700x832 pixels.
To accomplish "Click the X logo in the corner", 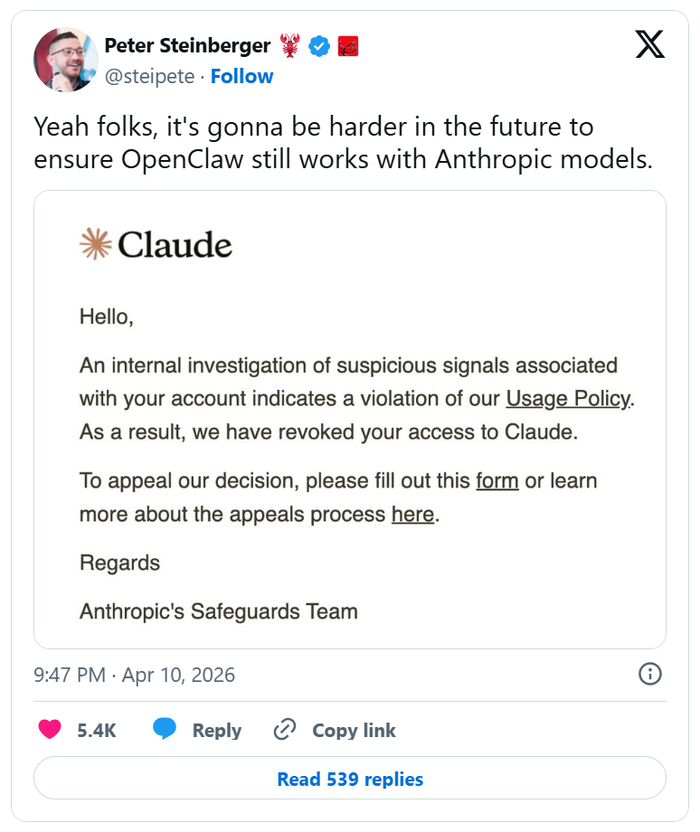I will pos(650,45).
